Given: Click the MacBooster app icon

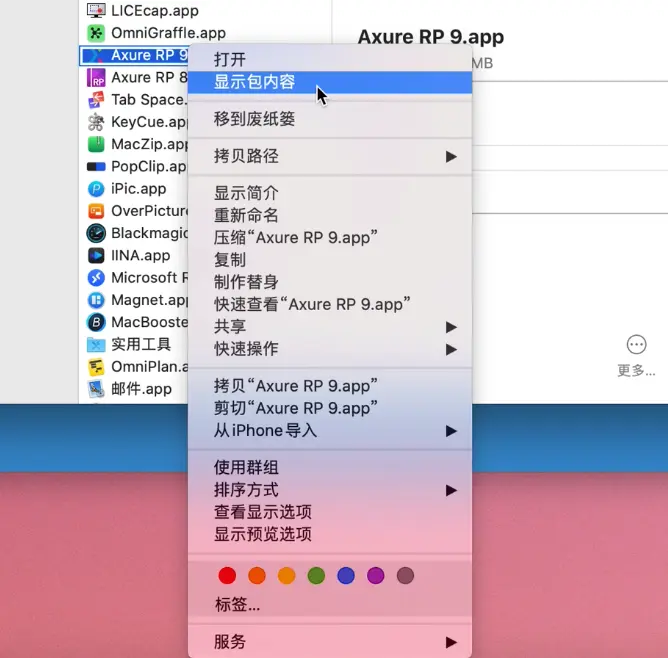Looking at the screenshot, I should [96, 322].
